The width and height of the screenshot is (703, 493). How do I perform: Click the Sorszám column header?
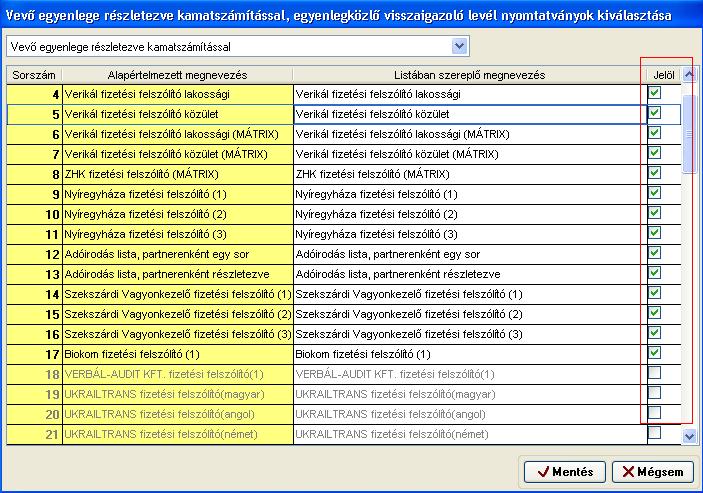(34, 75)
